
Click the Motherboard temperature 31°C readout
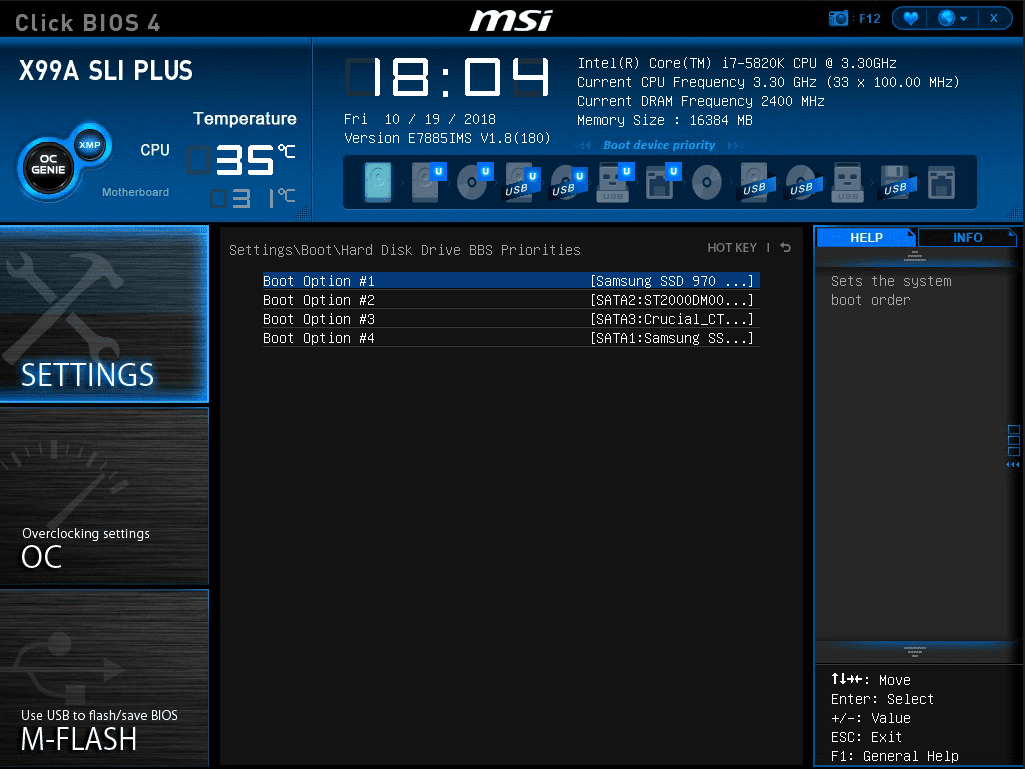pyautogui.click(x=252, y=198)
